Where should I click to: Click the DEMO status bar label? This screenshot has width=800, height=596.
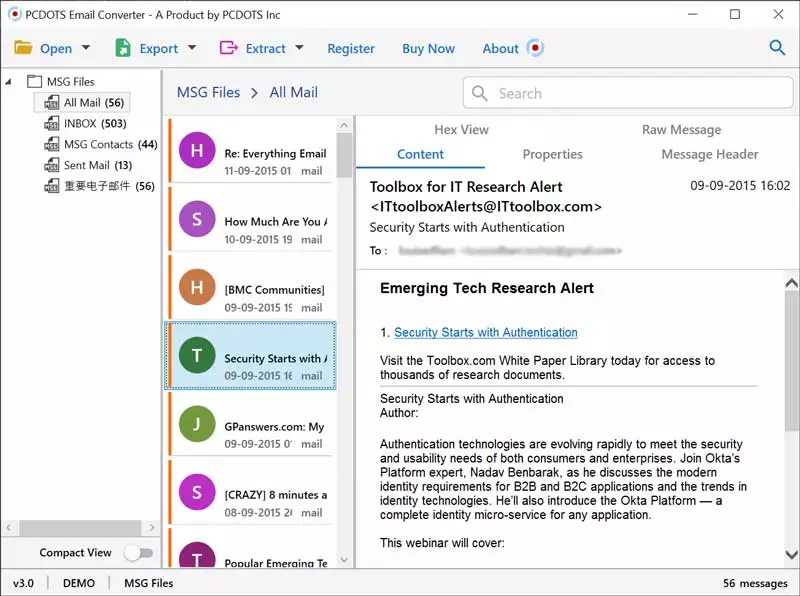79,583
